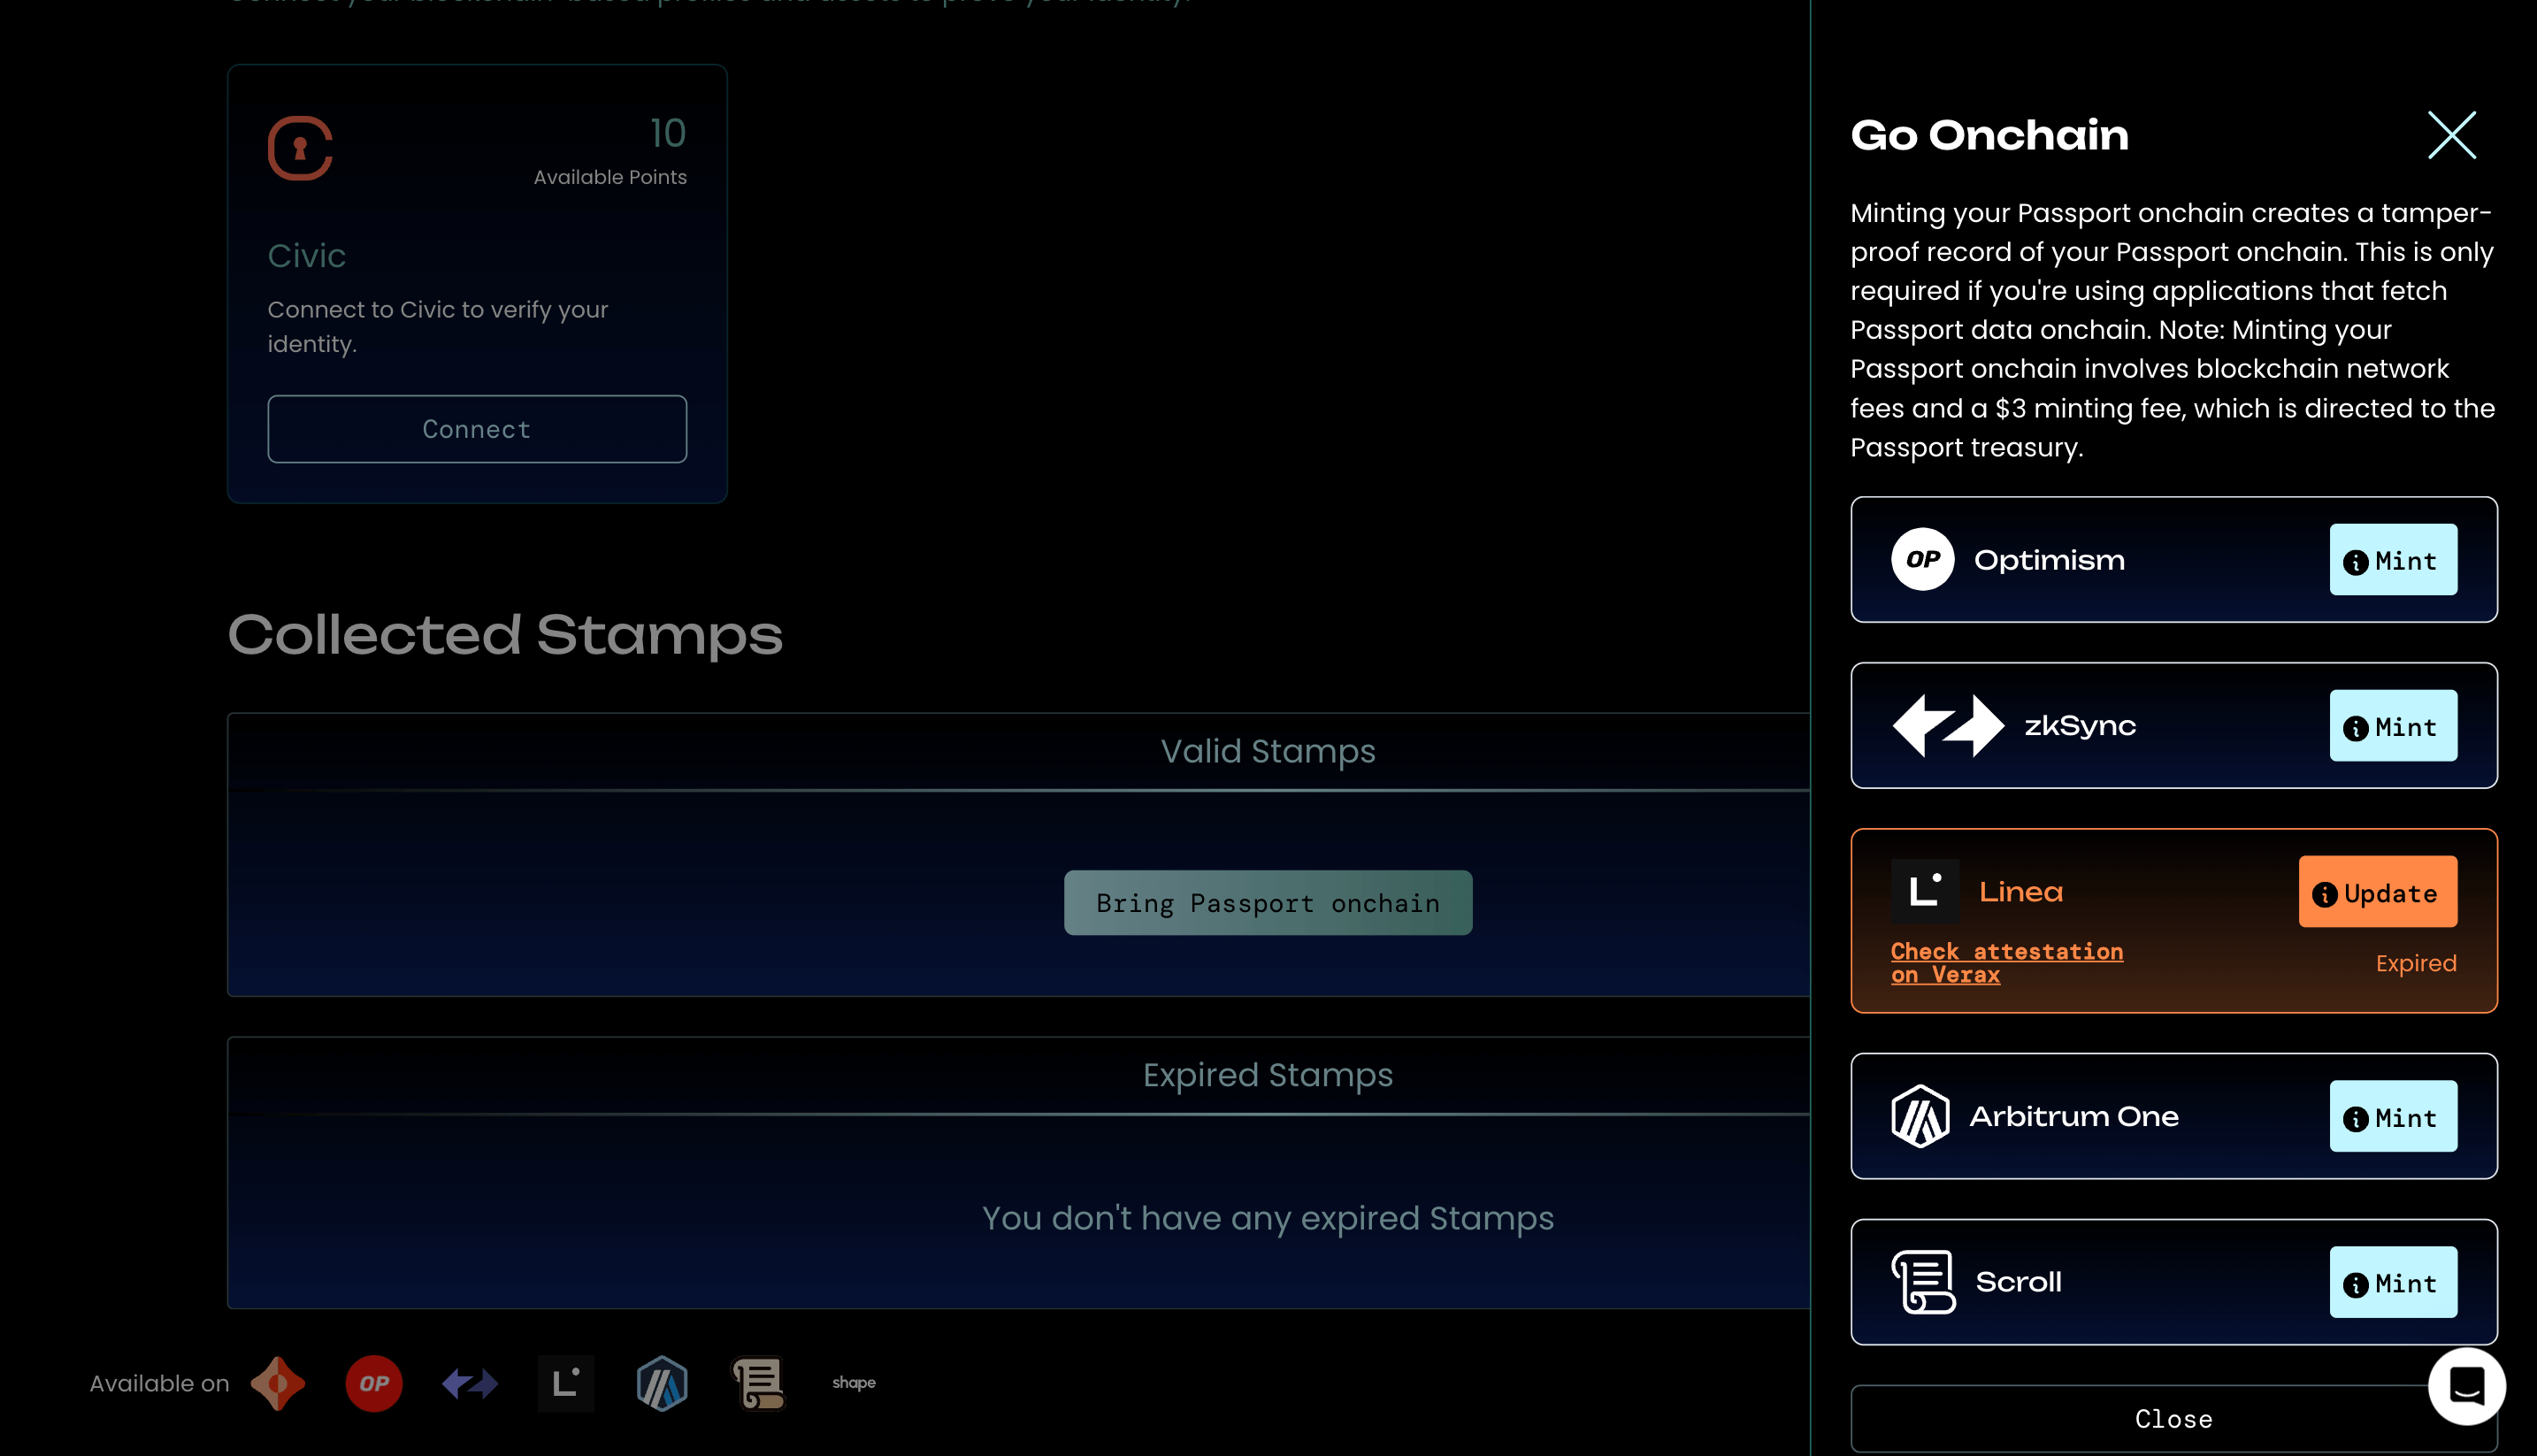Mint Passport on Scroll
Screen dimensions: 2537x1456
click(x=2393, y=1282)
